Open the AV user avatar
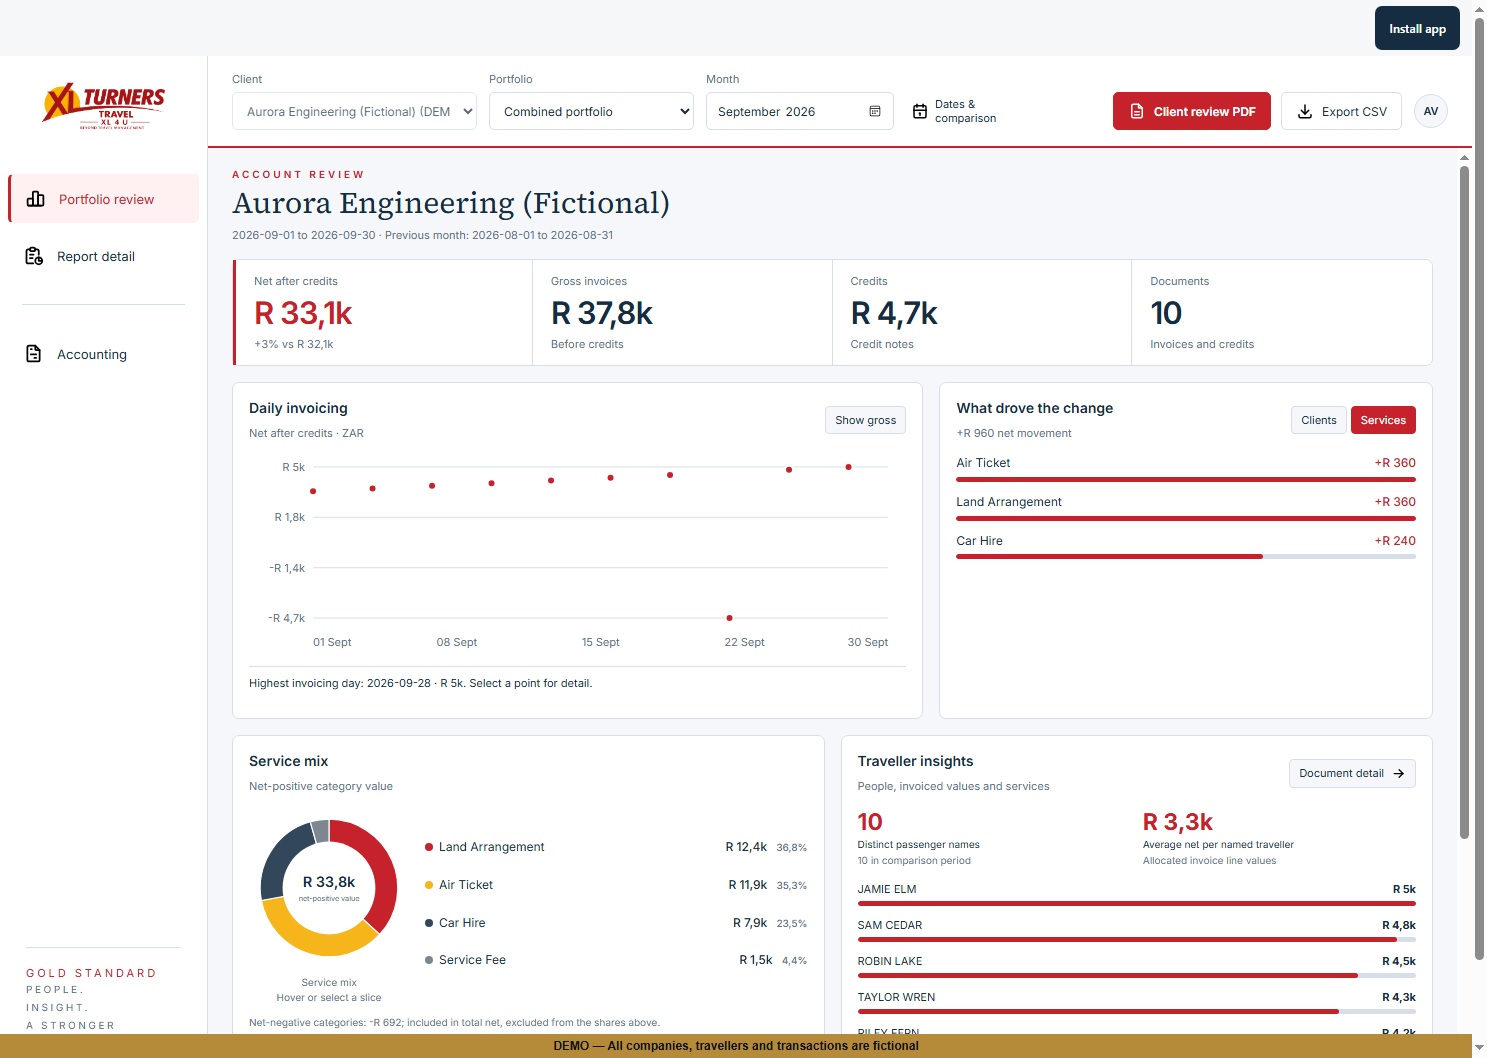1487x1058 pixels. click(1431, 111)
